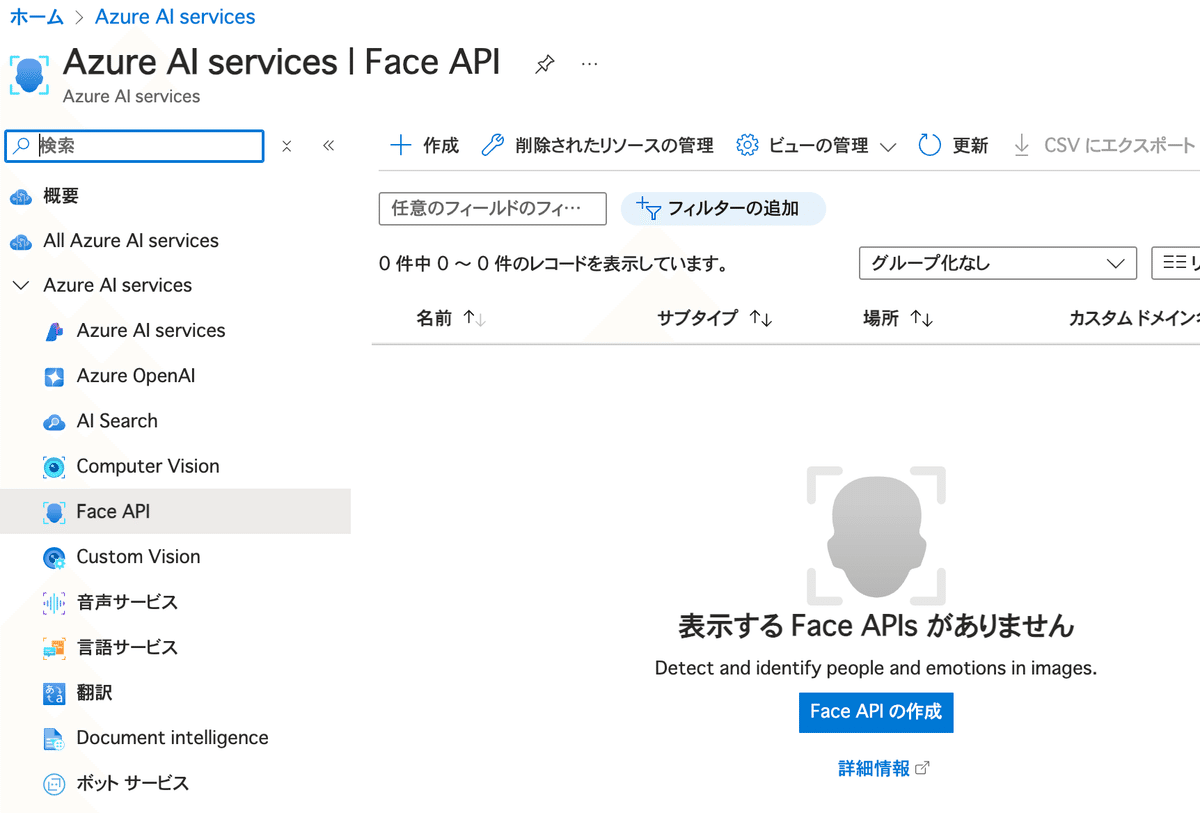Click the 言語サービス icon
Viewport: 1200px width, 813px height.
pos(54,648)
